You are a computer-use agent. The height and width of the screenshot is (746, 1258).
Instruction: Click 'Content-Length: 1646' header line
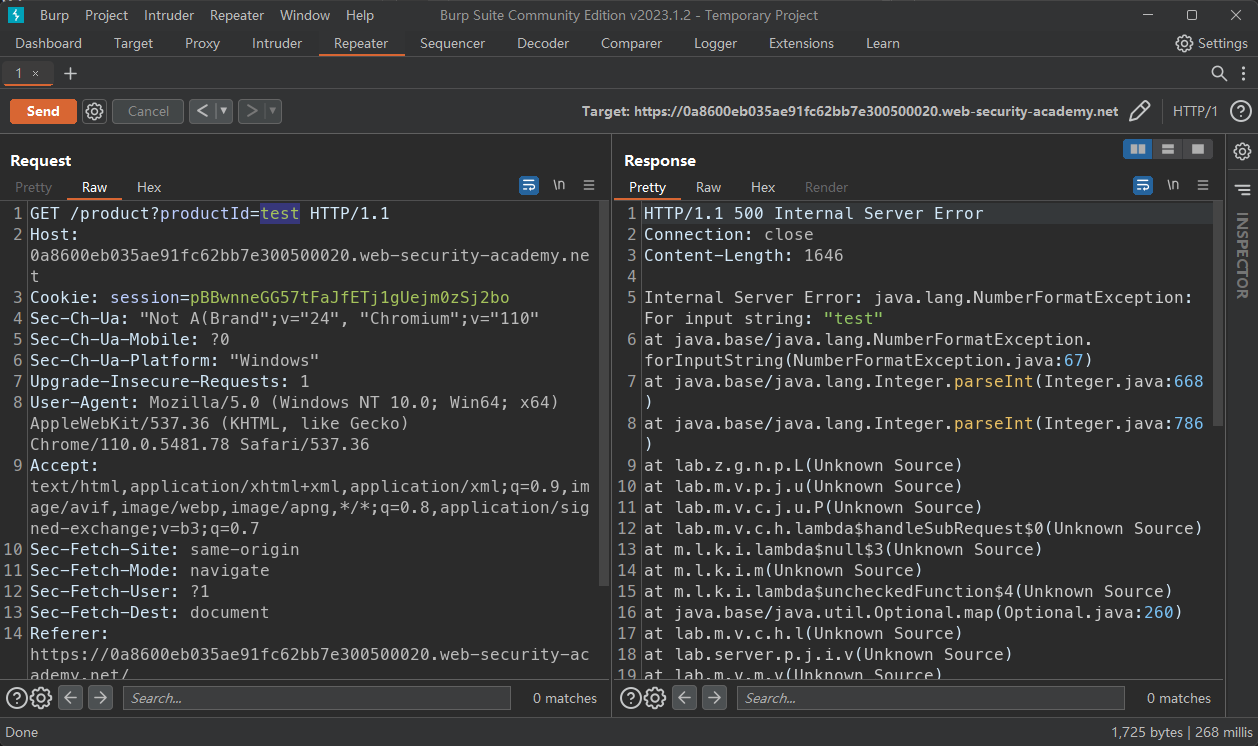(743, 255)
